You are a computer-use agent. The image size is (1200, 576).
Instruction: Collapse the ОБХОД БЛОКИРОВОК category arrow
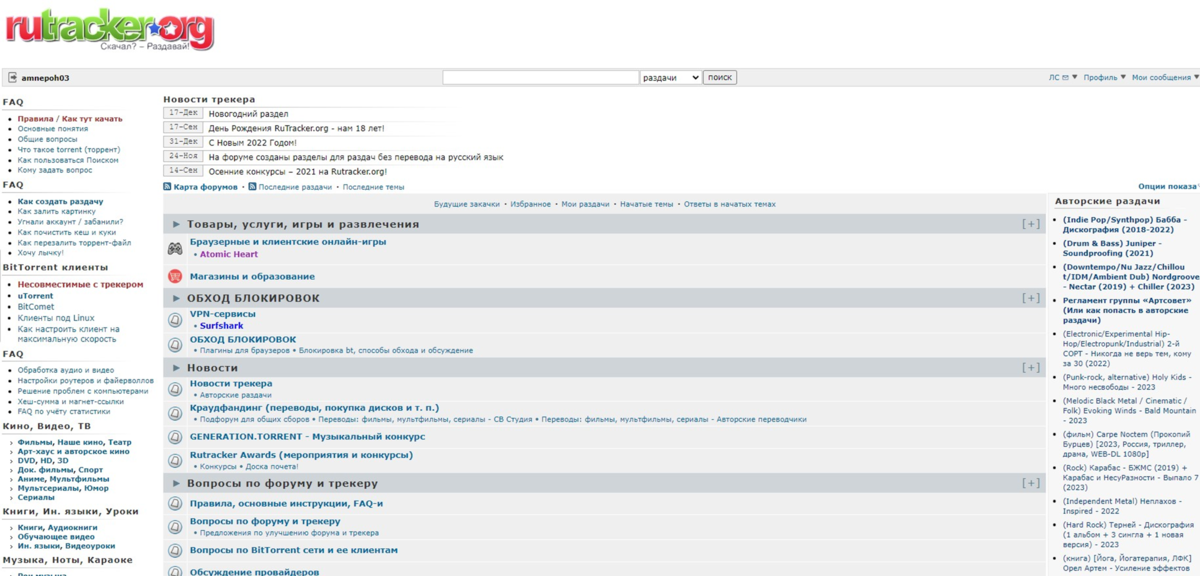(x=177, y=298)
